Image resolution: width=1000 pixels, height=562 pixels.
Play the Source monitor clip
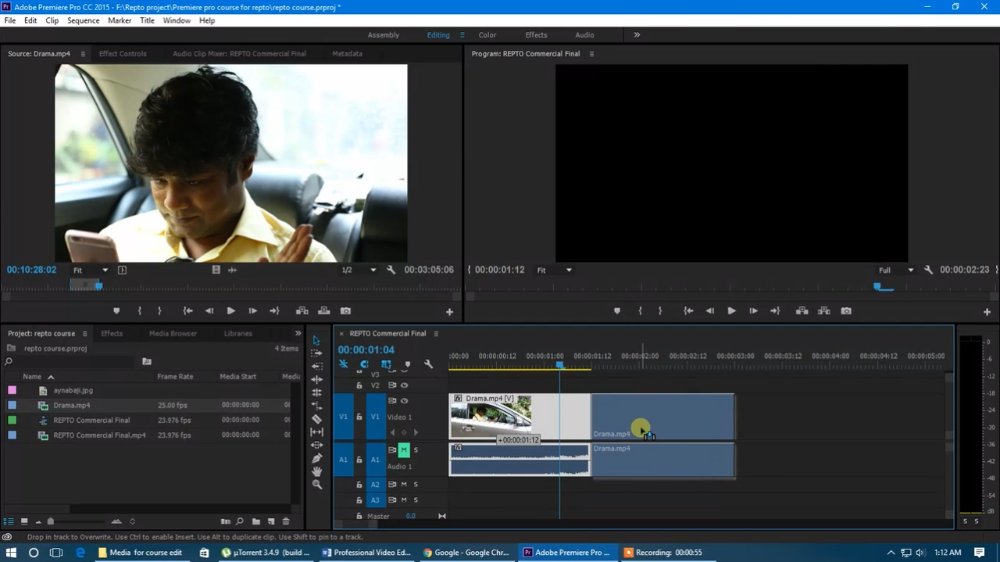pos(231,311)
